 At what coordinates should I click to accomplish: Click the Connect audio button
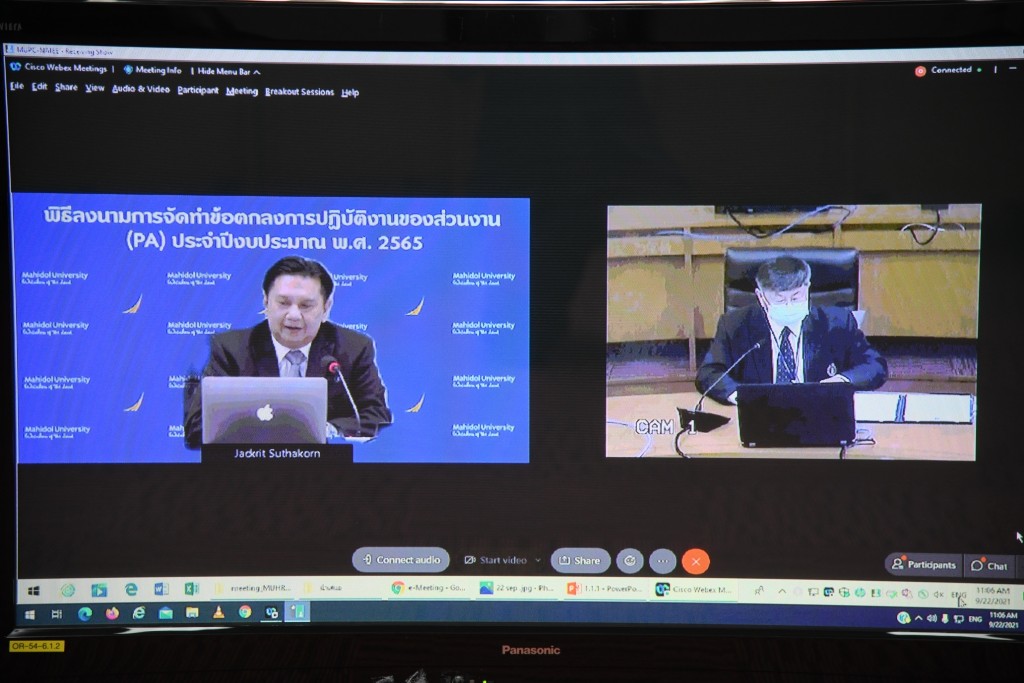click(401, 560)
